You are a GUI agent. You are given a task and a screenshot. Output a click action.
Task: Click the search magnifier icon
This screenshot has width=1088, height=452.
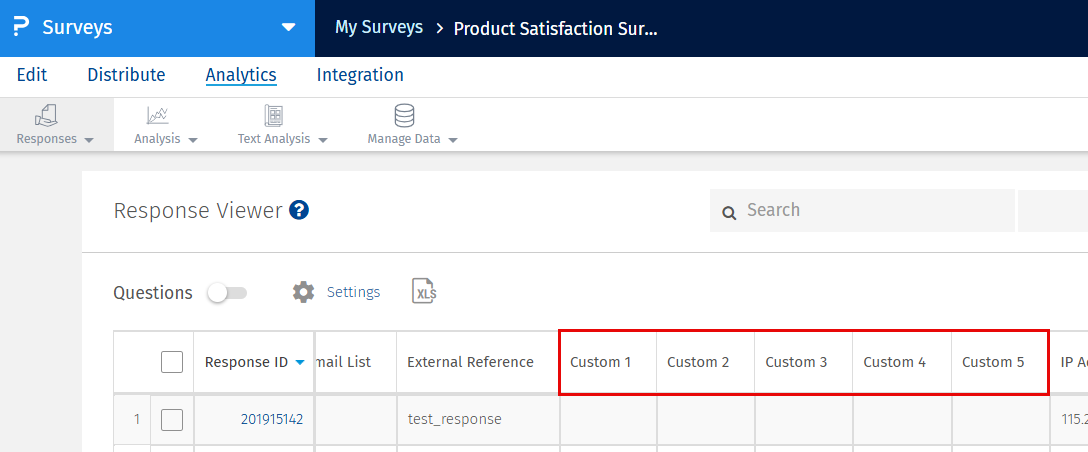729,212
